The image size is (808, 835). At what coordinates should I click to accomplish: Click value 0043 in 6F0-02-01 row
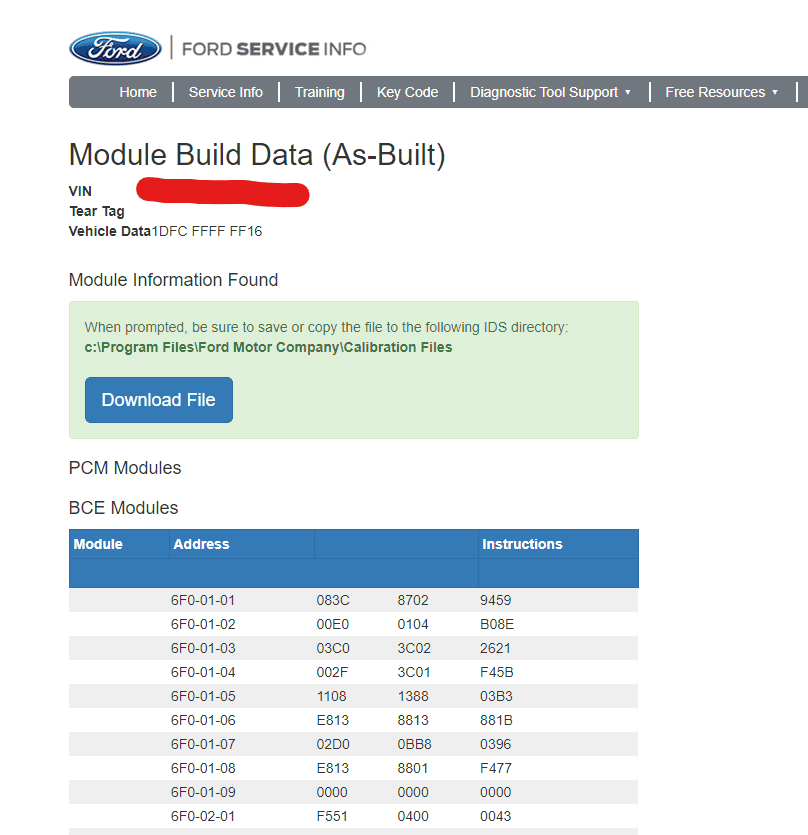click(x=495, y=816)
